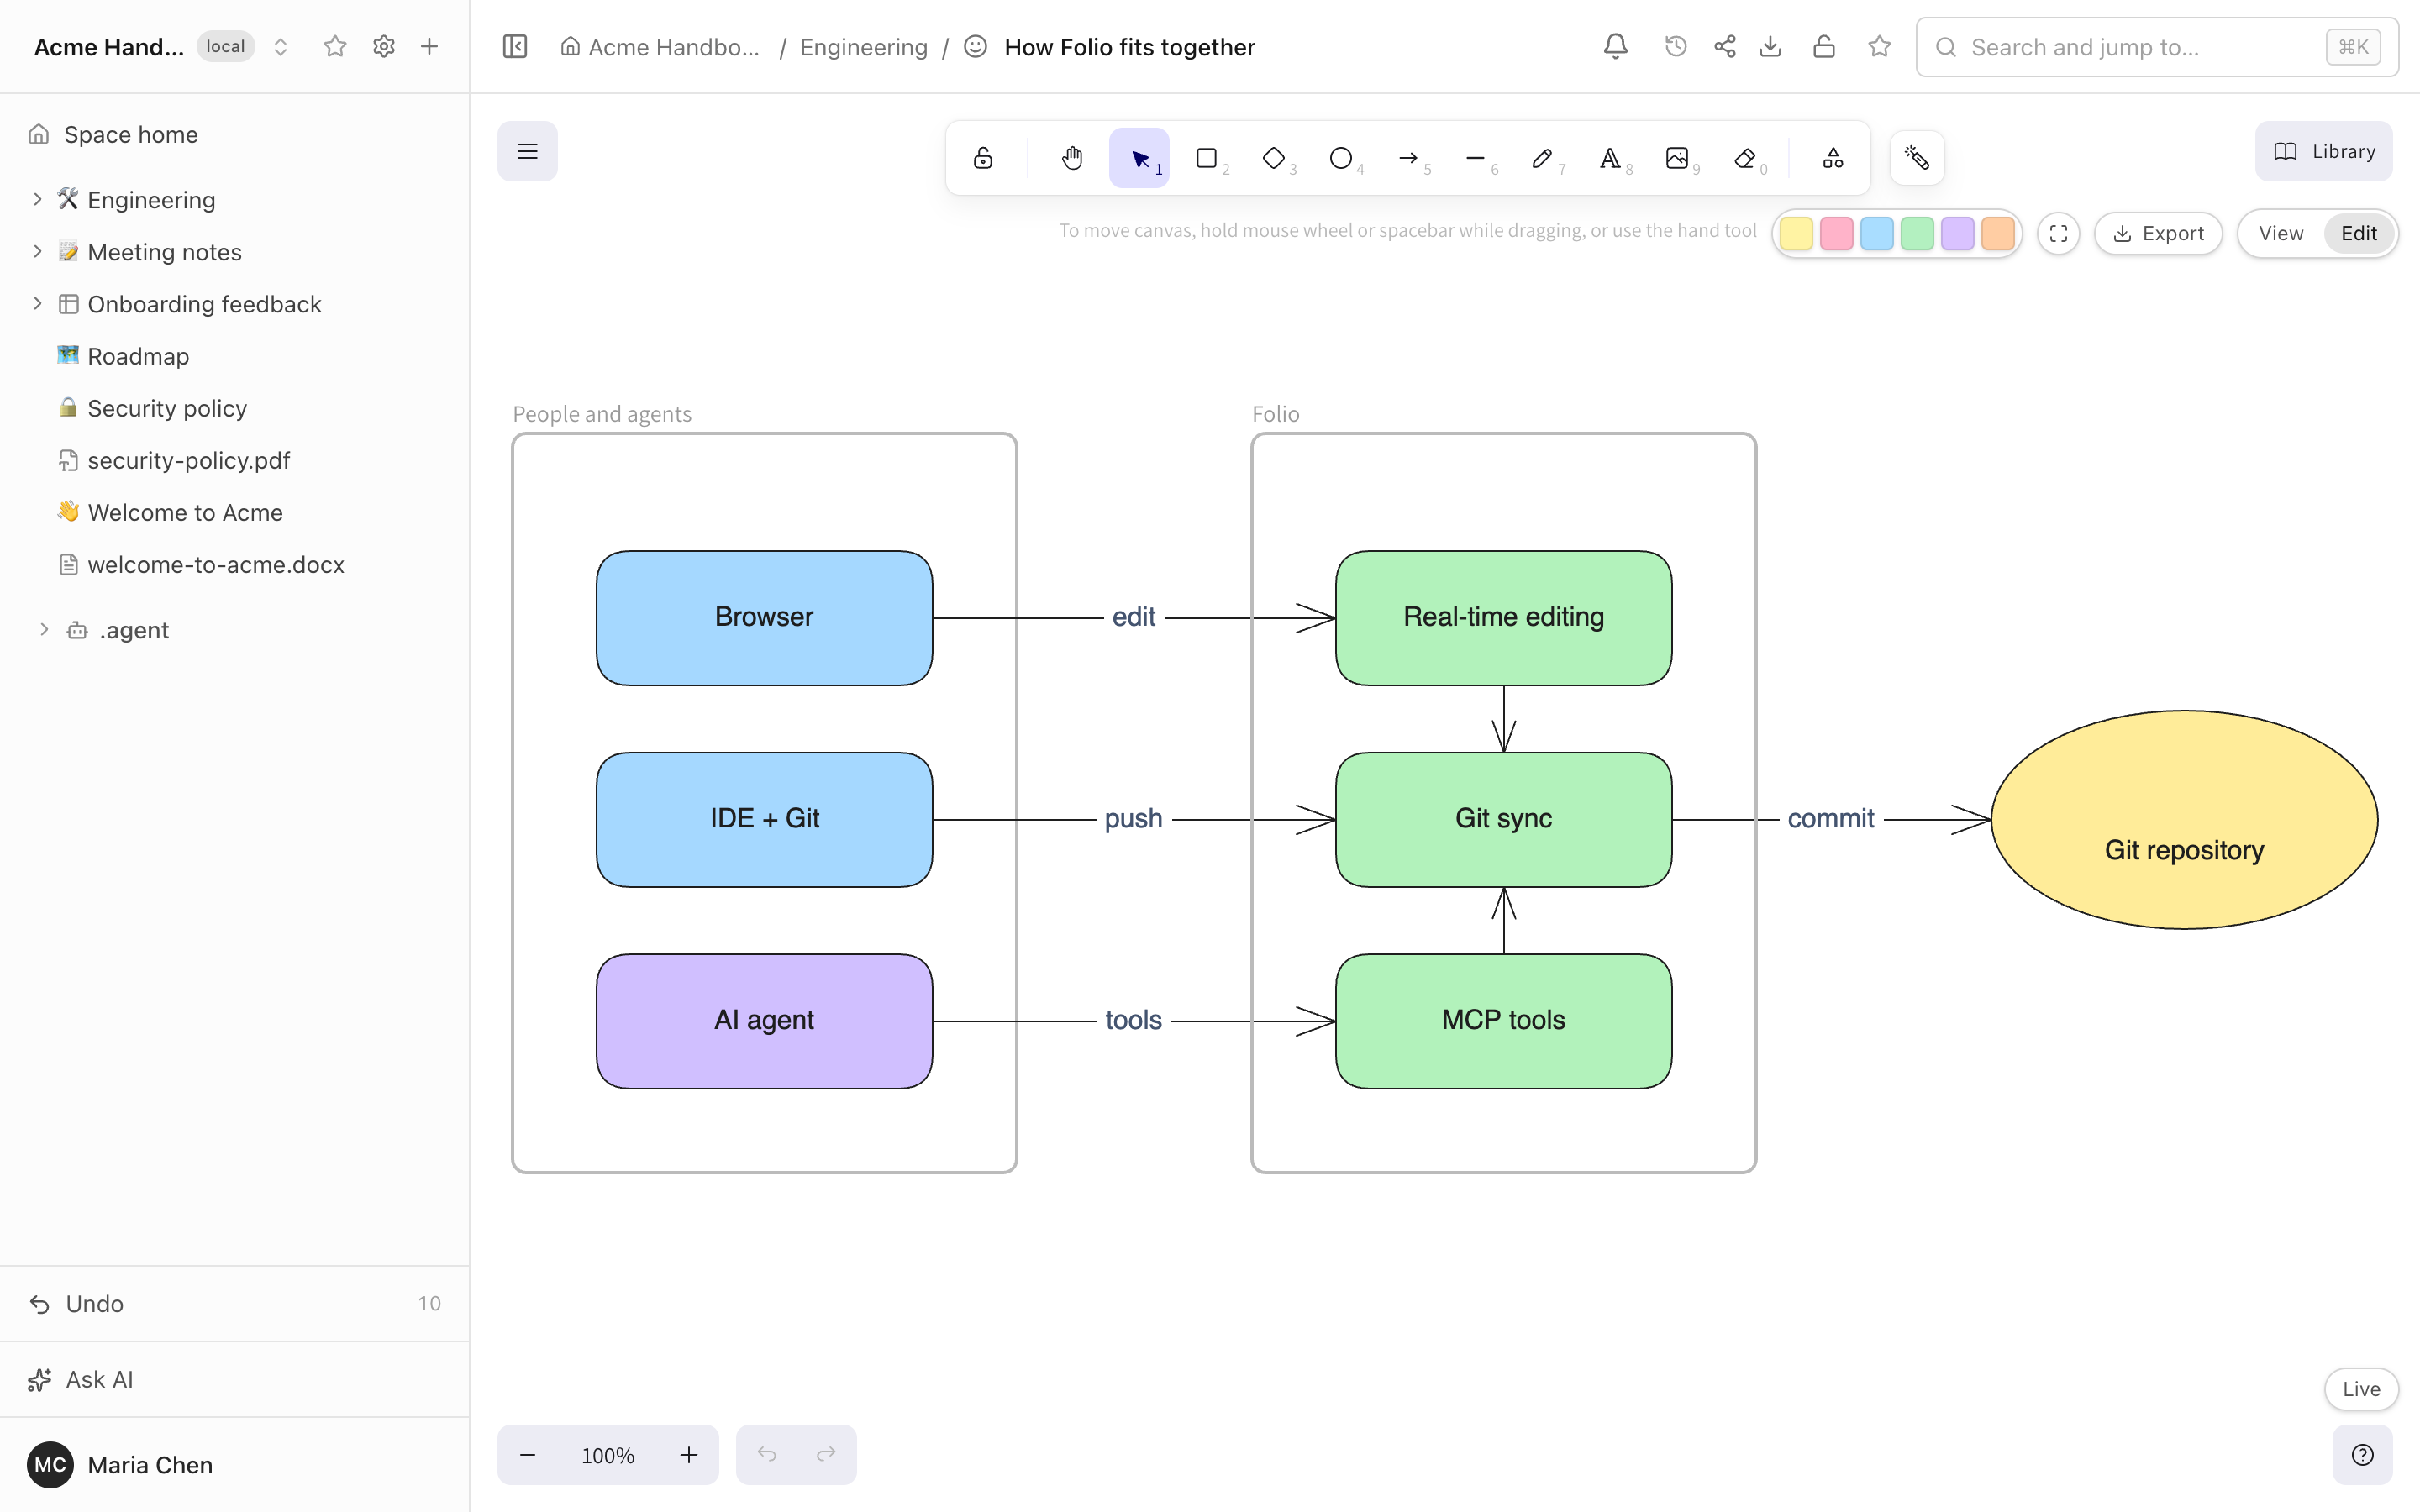The height and width of the screenshot is (1512, 2420).
Task: Click the Export button
Action: tap(2158, 233)
